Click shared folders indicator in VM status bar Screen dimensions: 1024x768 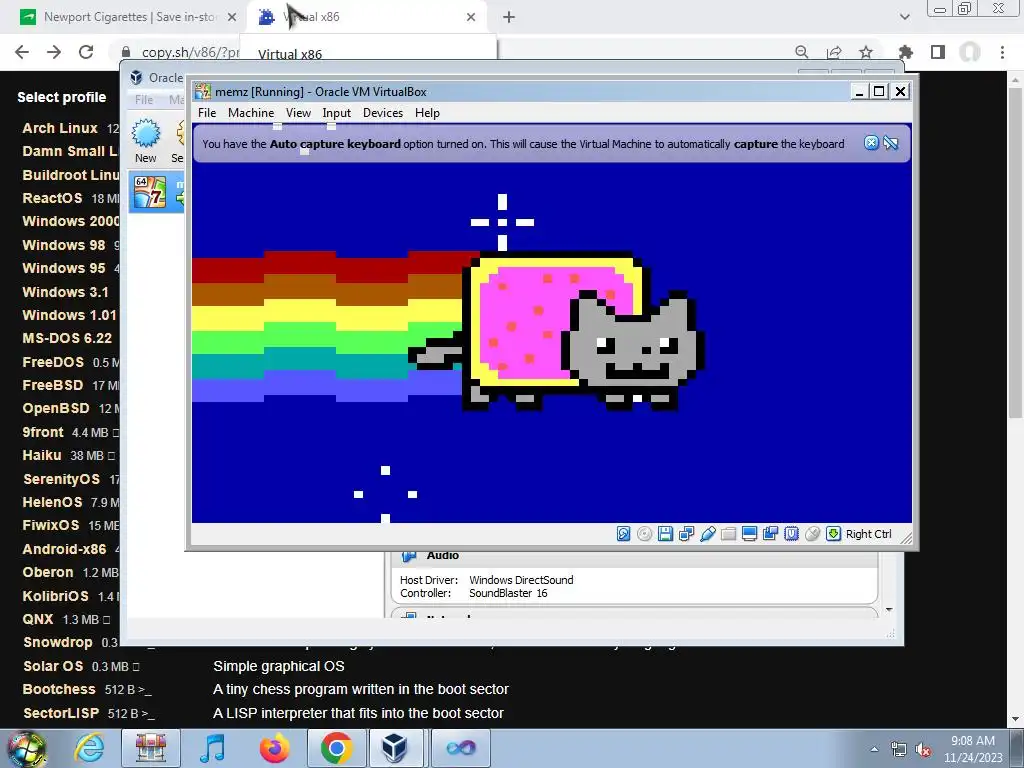(728, 534)
